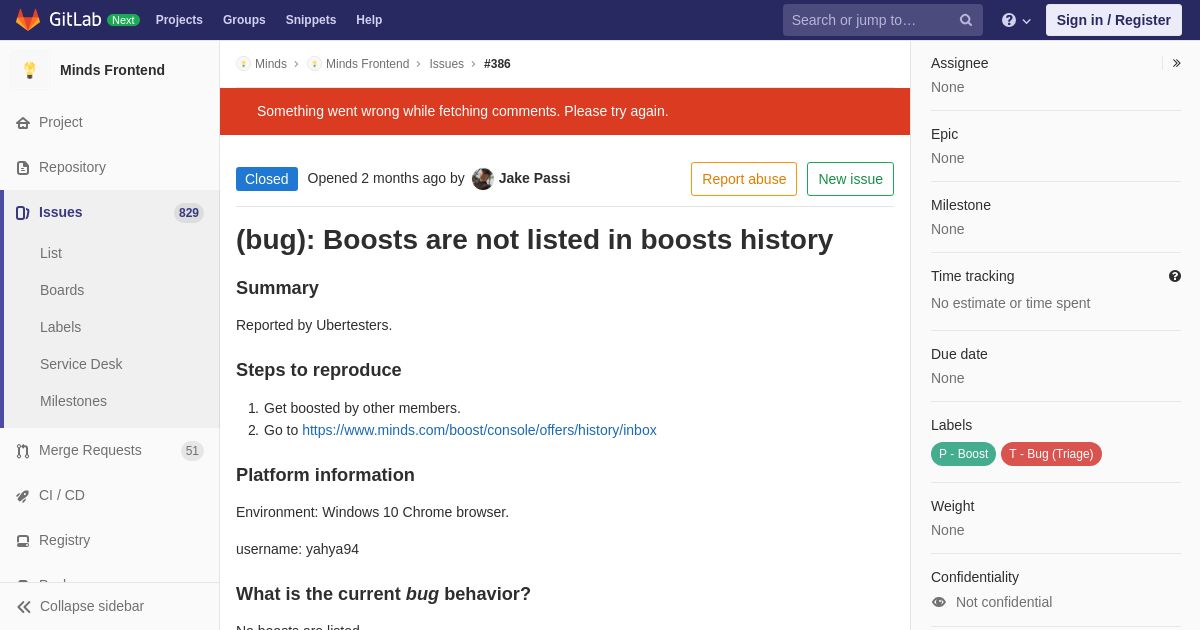This screenshot has height=630, width=1200.
Task: Click the Next badge beside GitLab
Action: [x=123, y=20]
